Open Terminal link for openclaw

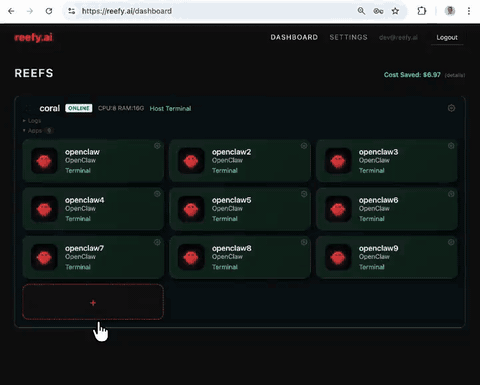click(78, 171)
